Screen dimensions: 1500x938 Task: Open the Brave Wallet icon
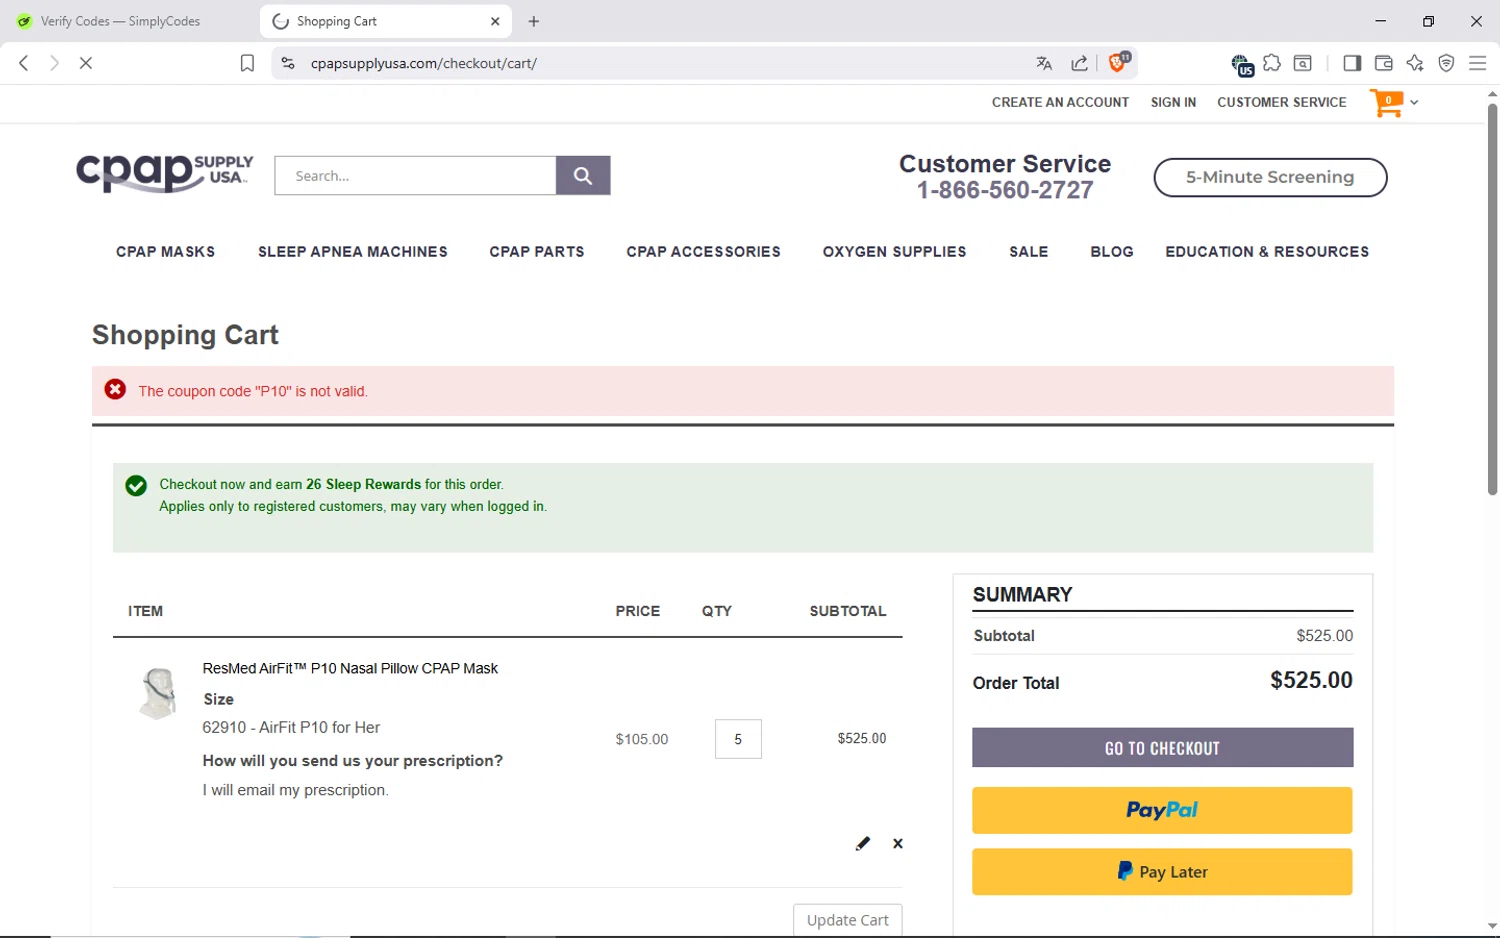(1384, 63)
